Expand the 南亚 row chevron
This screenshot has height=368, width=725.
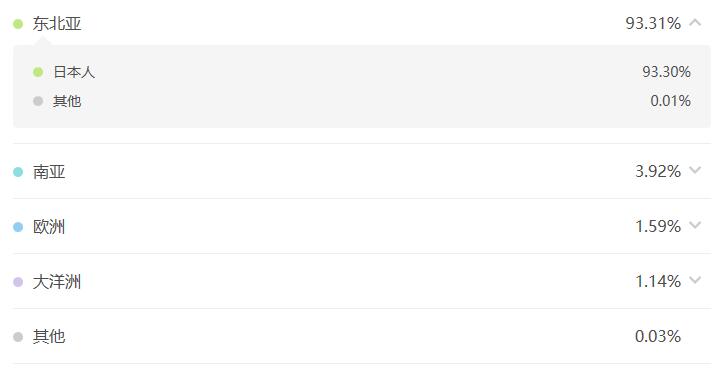(x=695, y=170)
